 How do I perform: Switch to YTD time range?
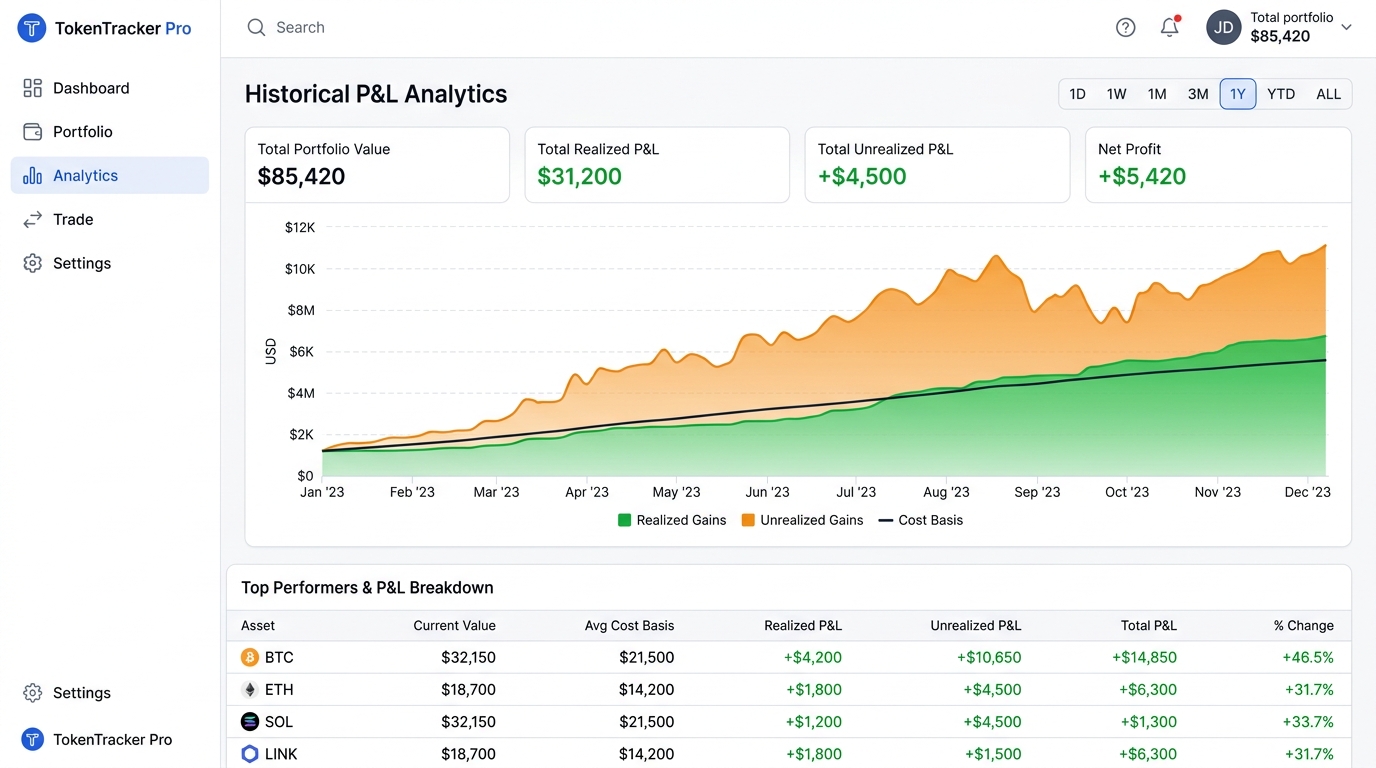(1281, 94)
